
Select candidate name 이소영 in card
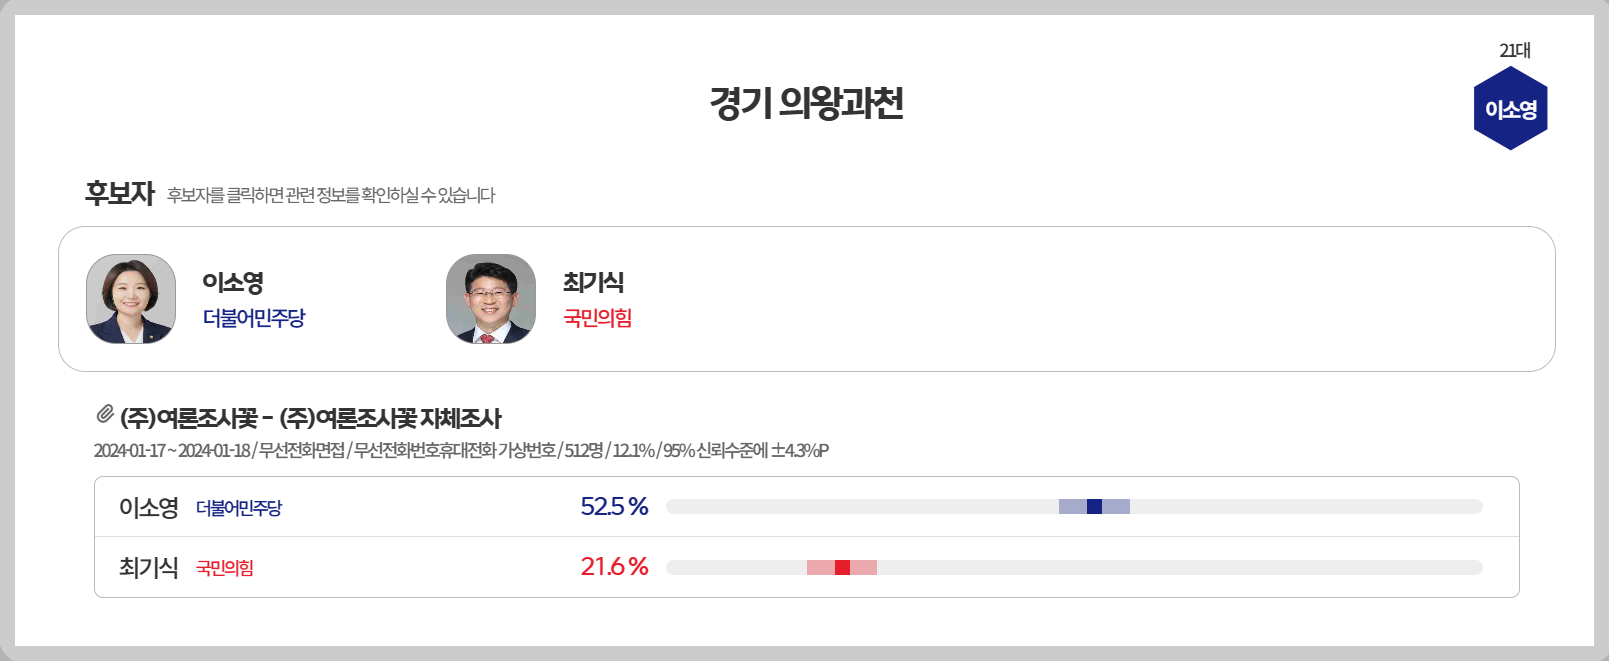click(233, 283)
